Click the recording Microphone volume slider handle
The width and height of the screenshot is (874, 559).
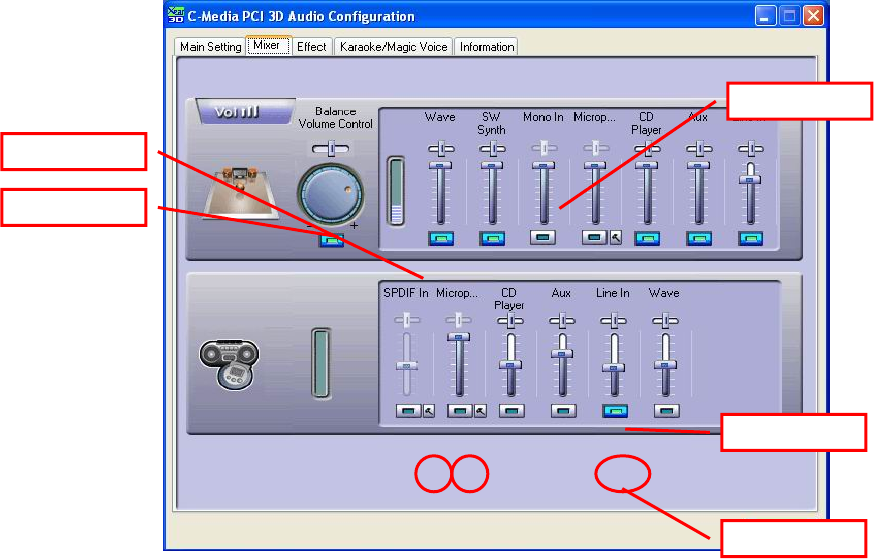click(458, 337)
